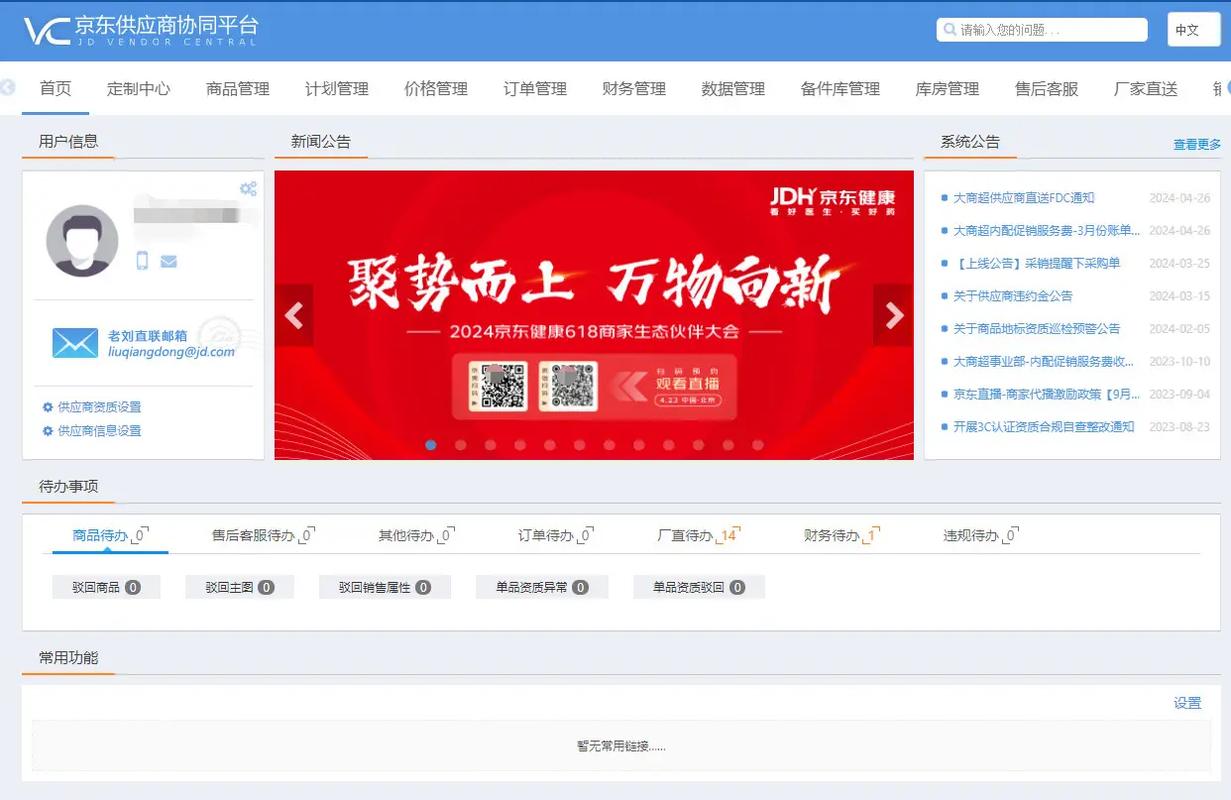Click the mobile phone icon under username
The width and height of the screenshot is (1231, 800).
(x=142, y=261)
